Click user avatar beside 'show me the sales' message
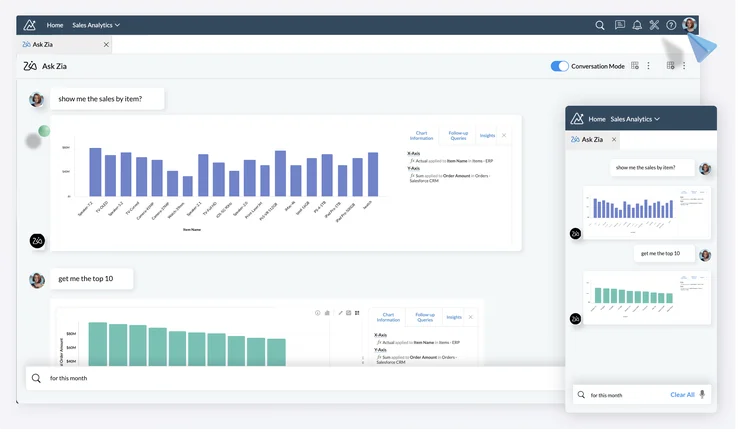744x440 pixels. [x=37, y=100]
